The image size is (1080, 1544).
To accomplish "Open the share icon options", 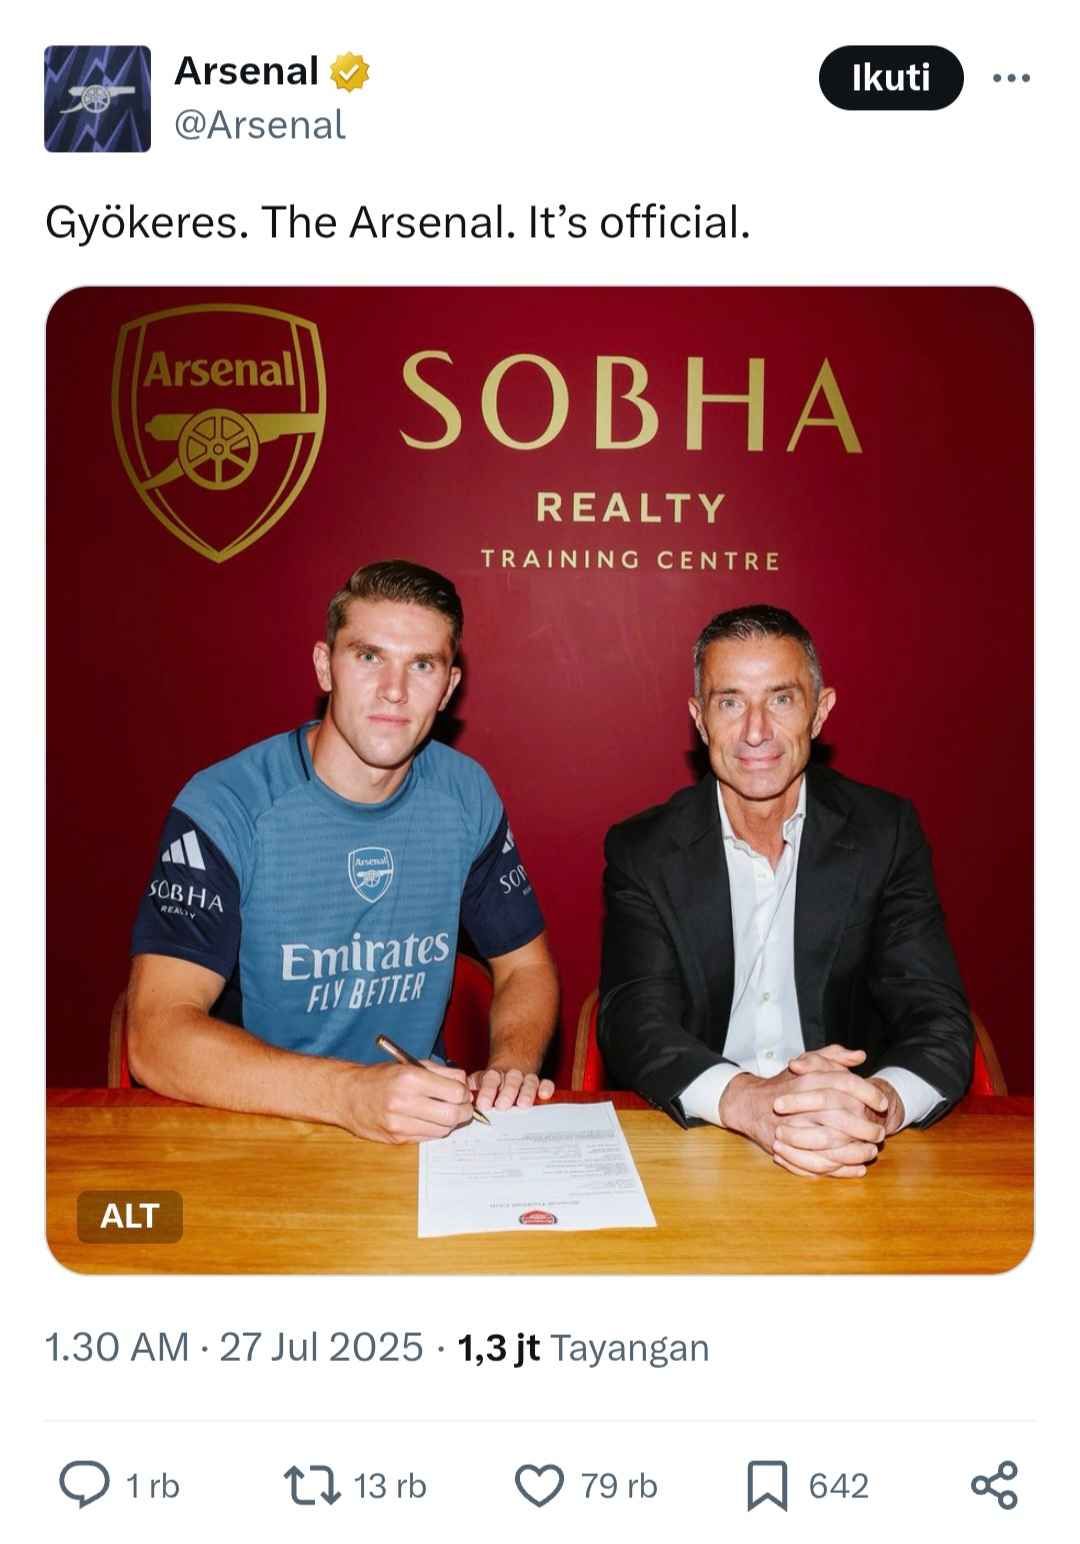I will (994, 1485).
